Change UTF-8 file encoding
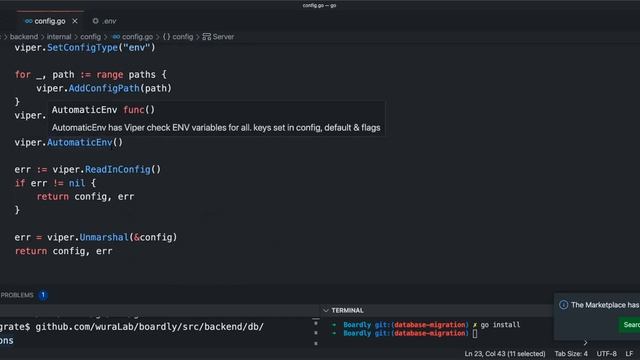Viewport: 640px width, 360px height. [607, 354]
